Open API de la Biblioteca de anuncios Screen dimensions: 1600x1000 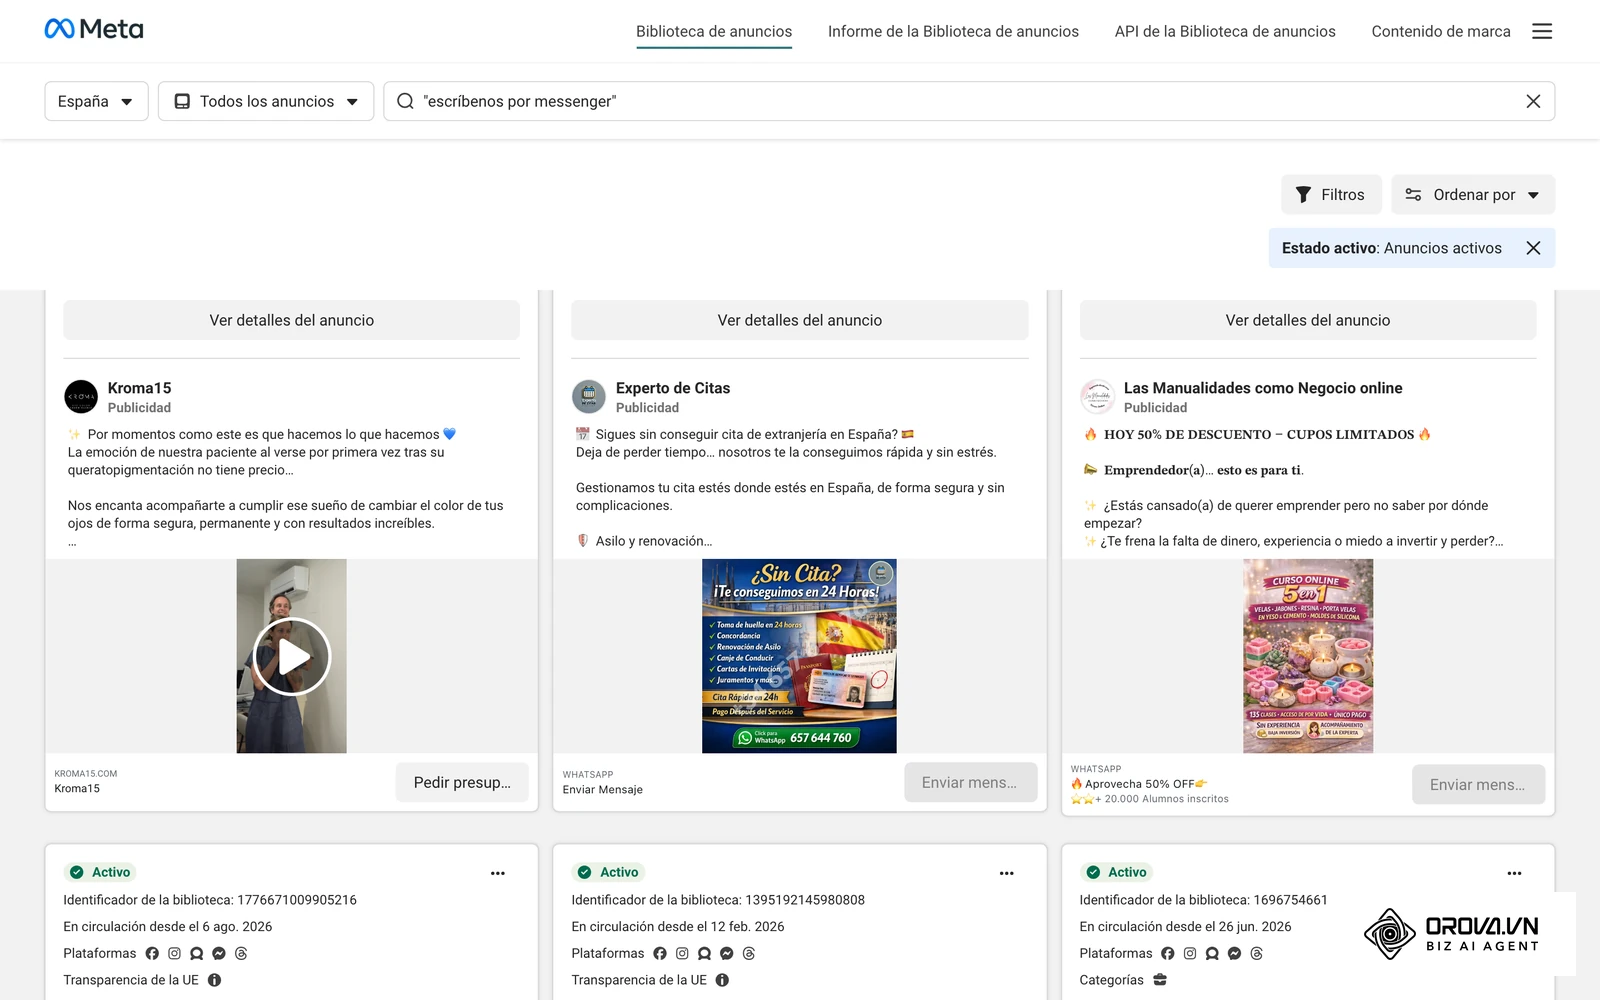tap(1225, 31)
